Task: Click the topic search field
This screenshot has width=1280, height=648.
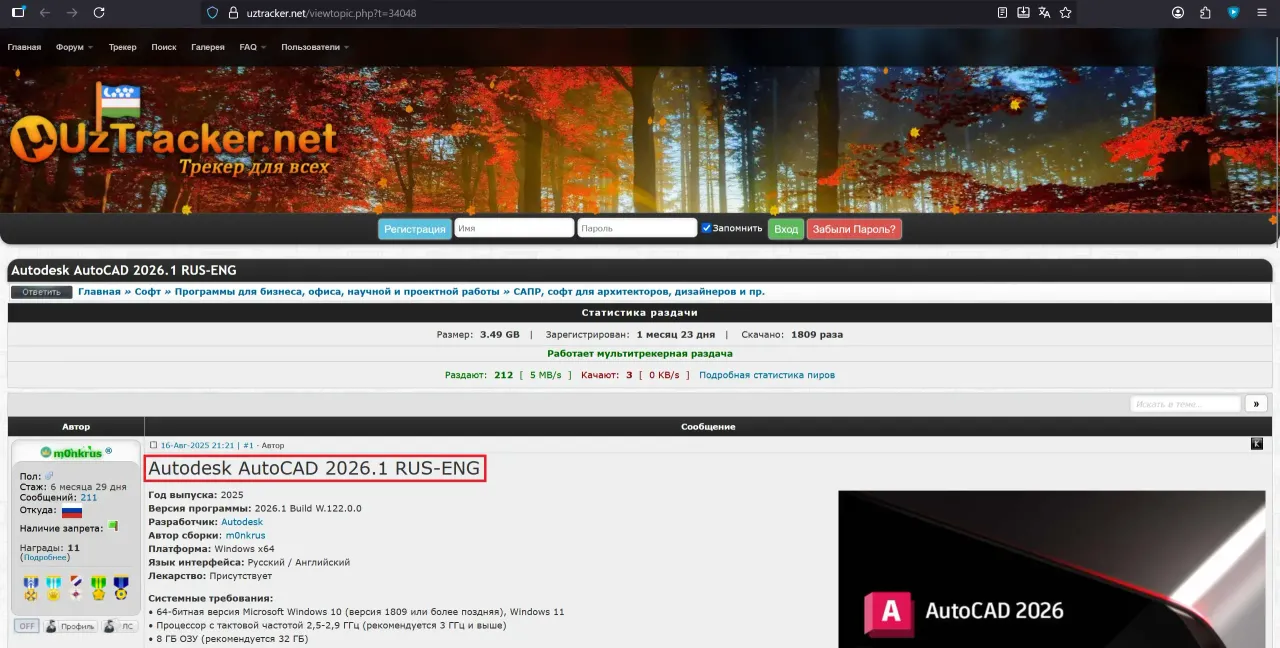Action: [1185, 404]
